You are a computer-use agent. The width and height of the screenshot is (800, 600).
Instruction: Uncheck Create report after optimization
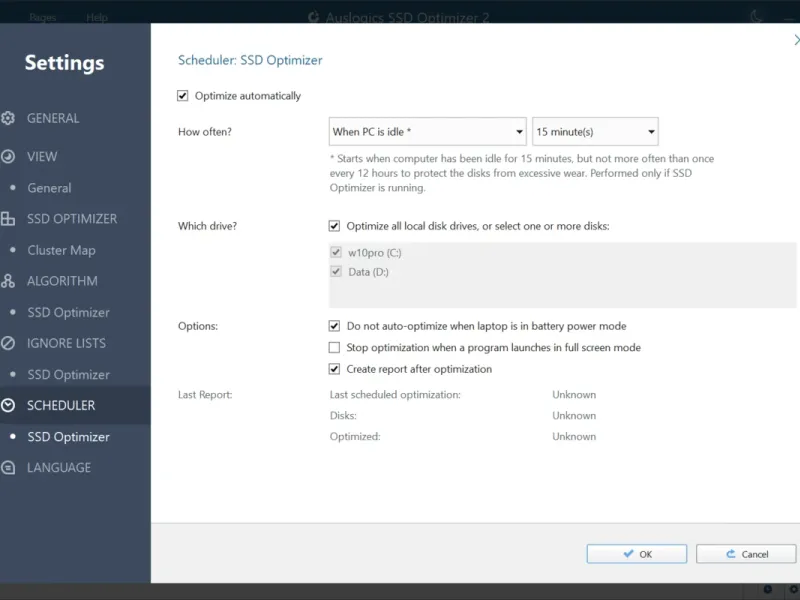pos(334,369)
